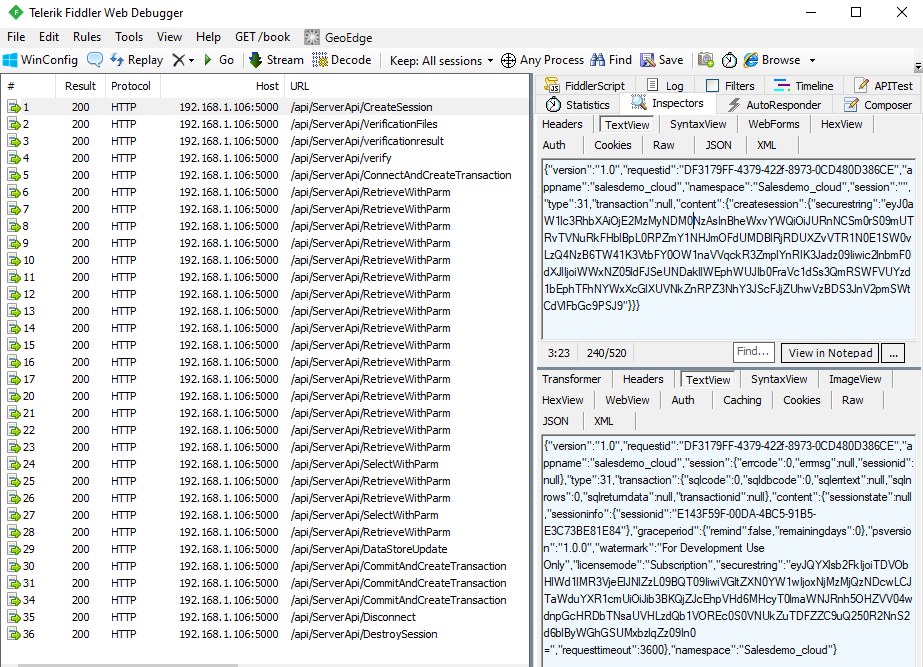This screenshot has width=923, height=667.
Task: Select the request Raw tab
Action: point(663,145)
